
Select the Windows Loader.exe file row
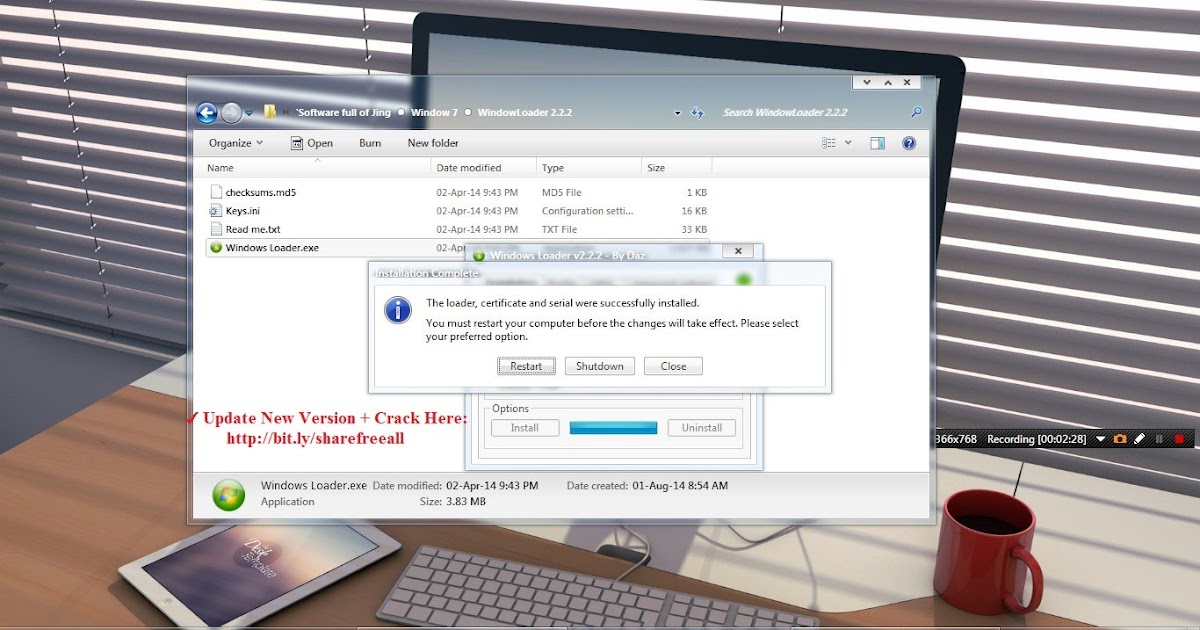457,247
